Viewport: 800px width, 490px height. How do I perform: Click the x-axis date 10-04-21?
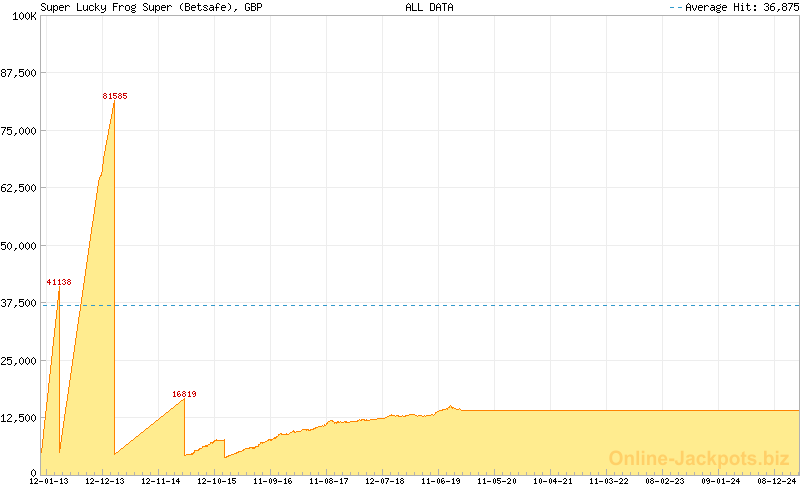pyautogui.click(x=553, y=481)
